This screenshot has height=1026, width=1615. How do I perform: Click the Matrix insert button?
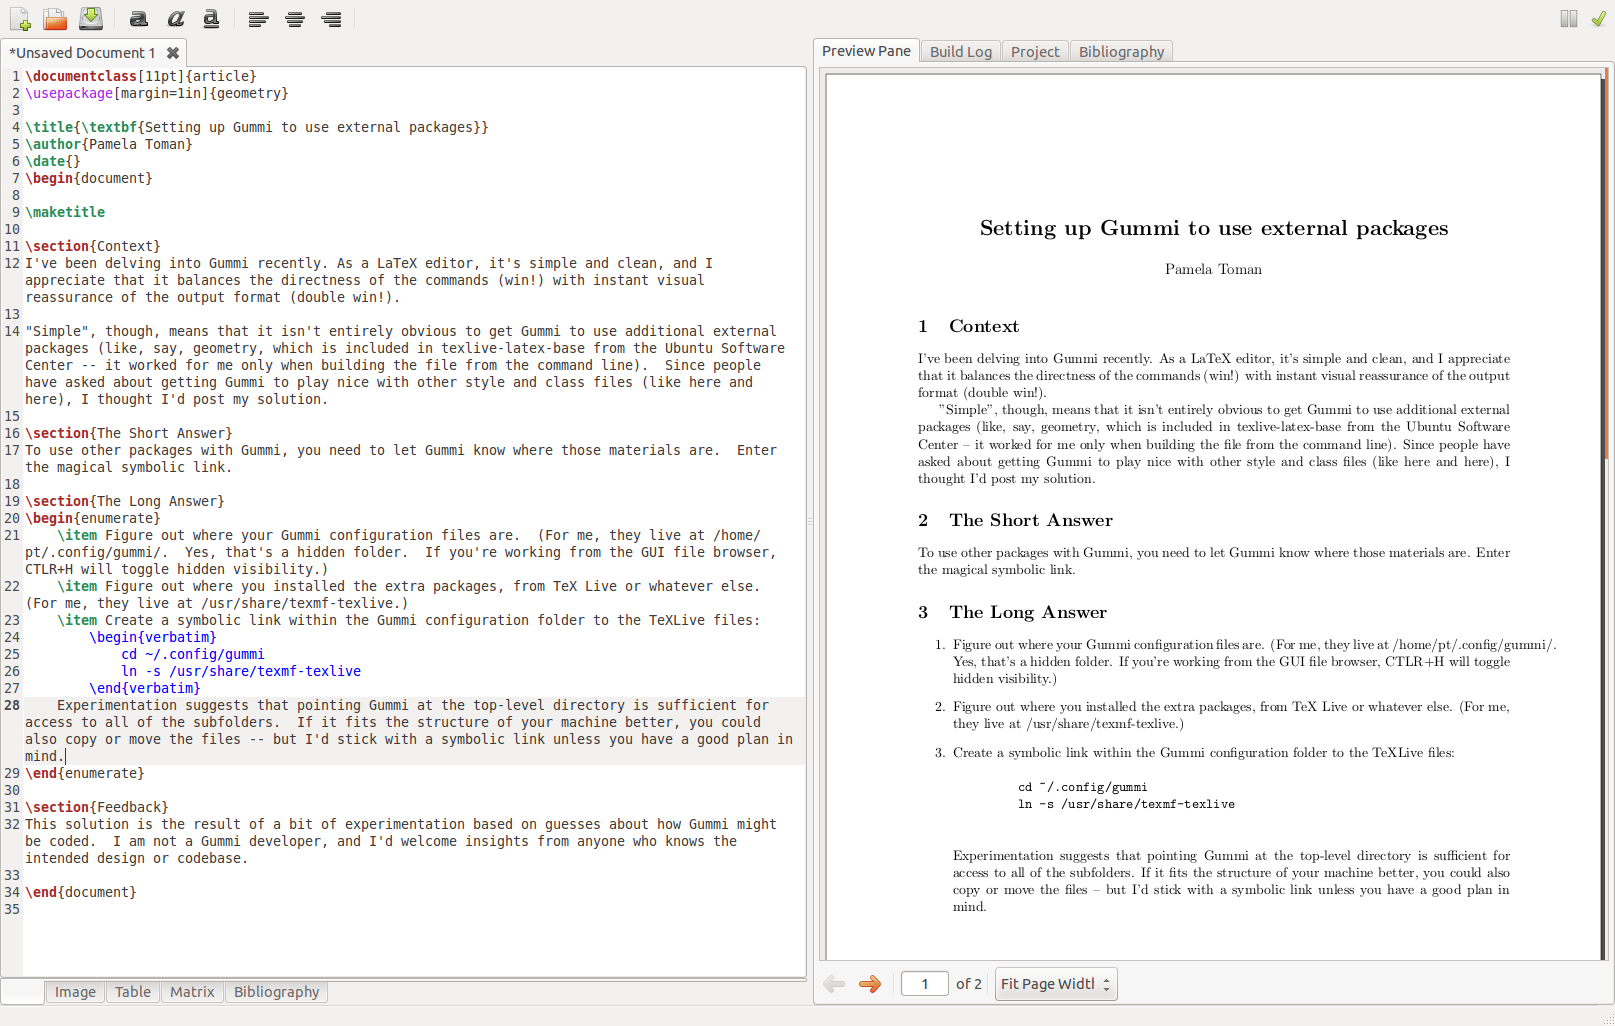point(192,992)
